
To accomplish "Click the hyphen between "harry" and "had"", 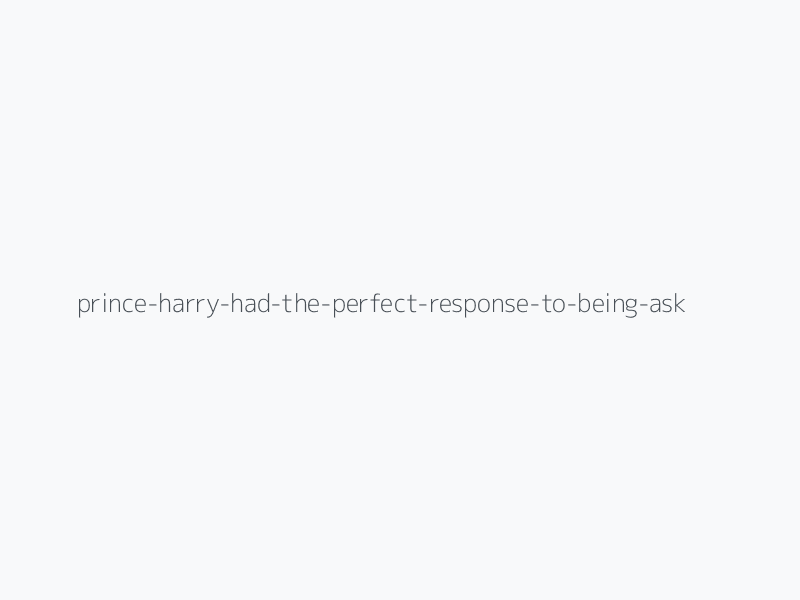I will [x=224, y=305].
